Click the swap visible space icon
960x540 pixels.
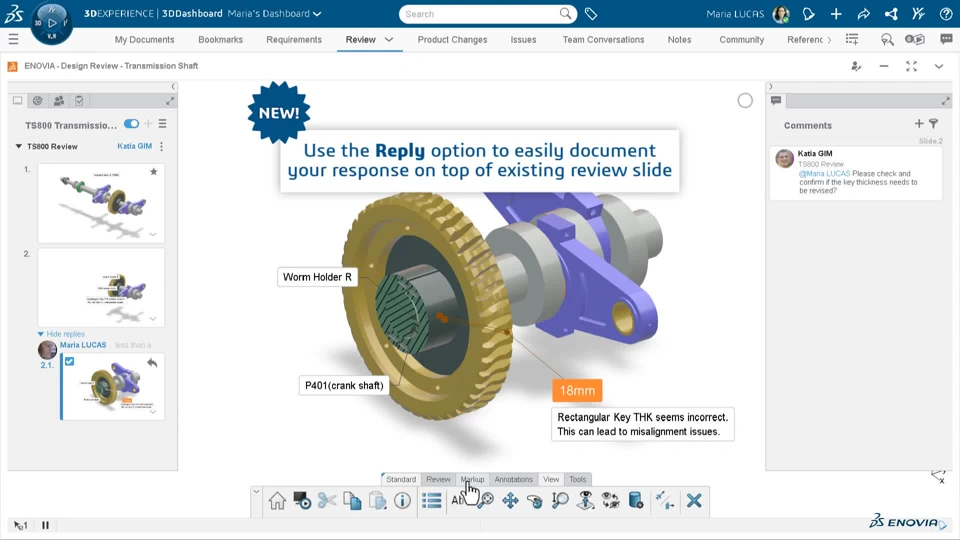pyautogui.click(x=610, y=501)
